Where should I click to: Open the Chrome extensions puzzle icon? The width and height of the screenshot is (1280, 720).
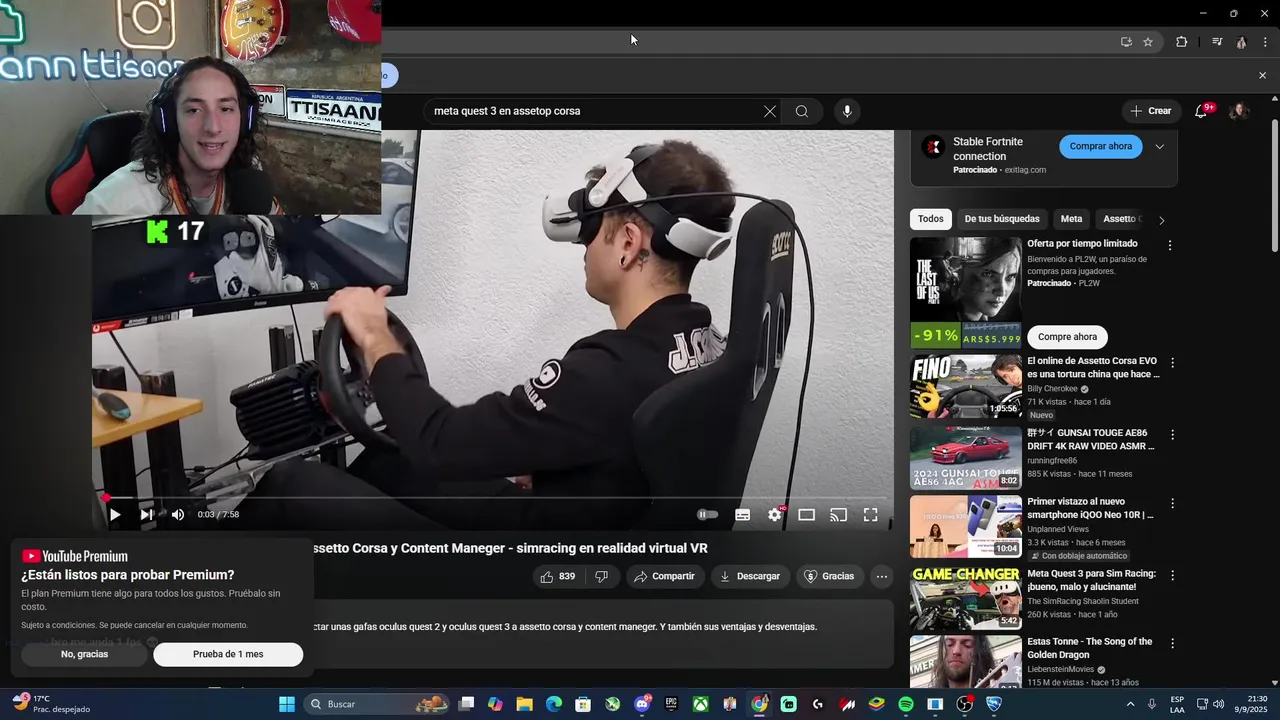(x=1182, y=42)
